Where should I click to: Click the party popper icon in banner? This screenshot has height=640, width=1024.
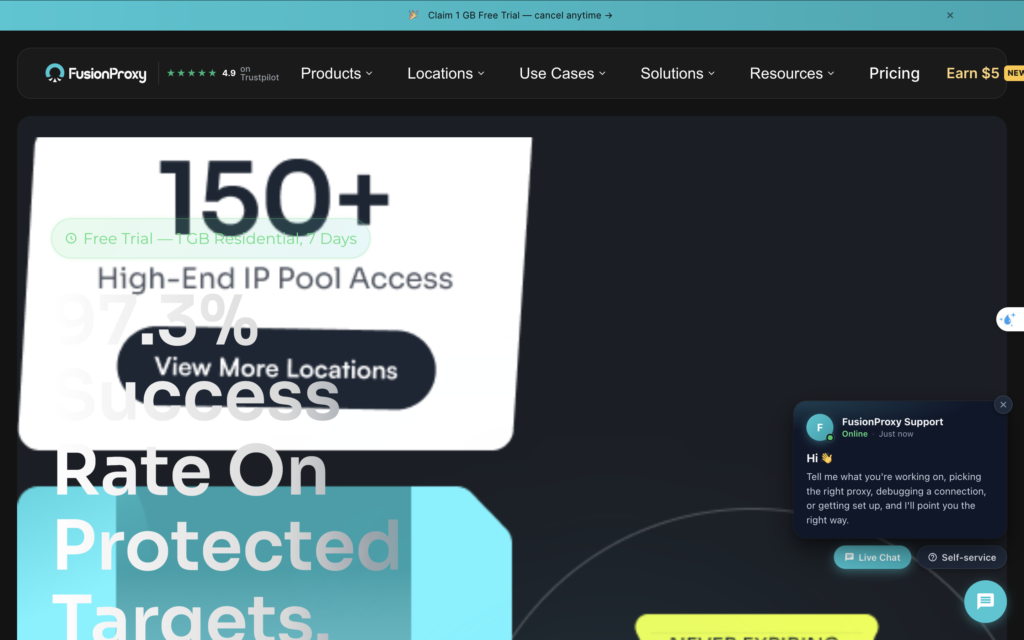413,15
